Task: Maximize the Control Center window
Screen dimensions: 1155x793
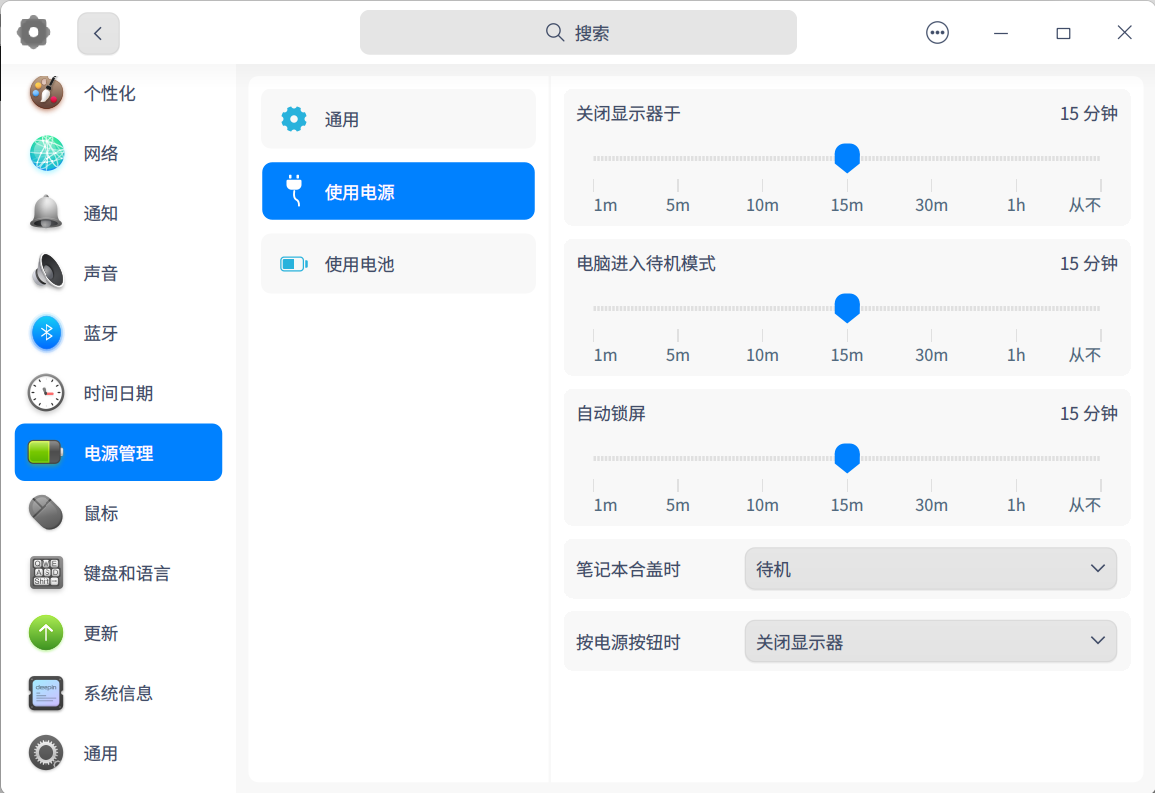Action: point(1063,33)
